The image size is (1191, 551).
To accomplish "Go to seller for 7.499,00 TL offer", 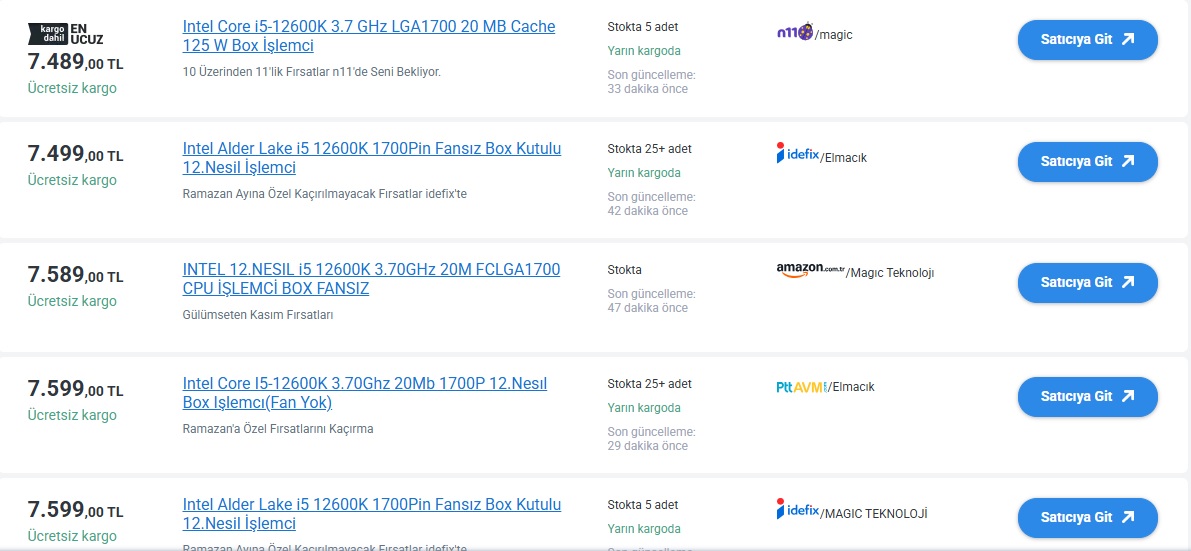I will 1088,161.
